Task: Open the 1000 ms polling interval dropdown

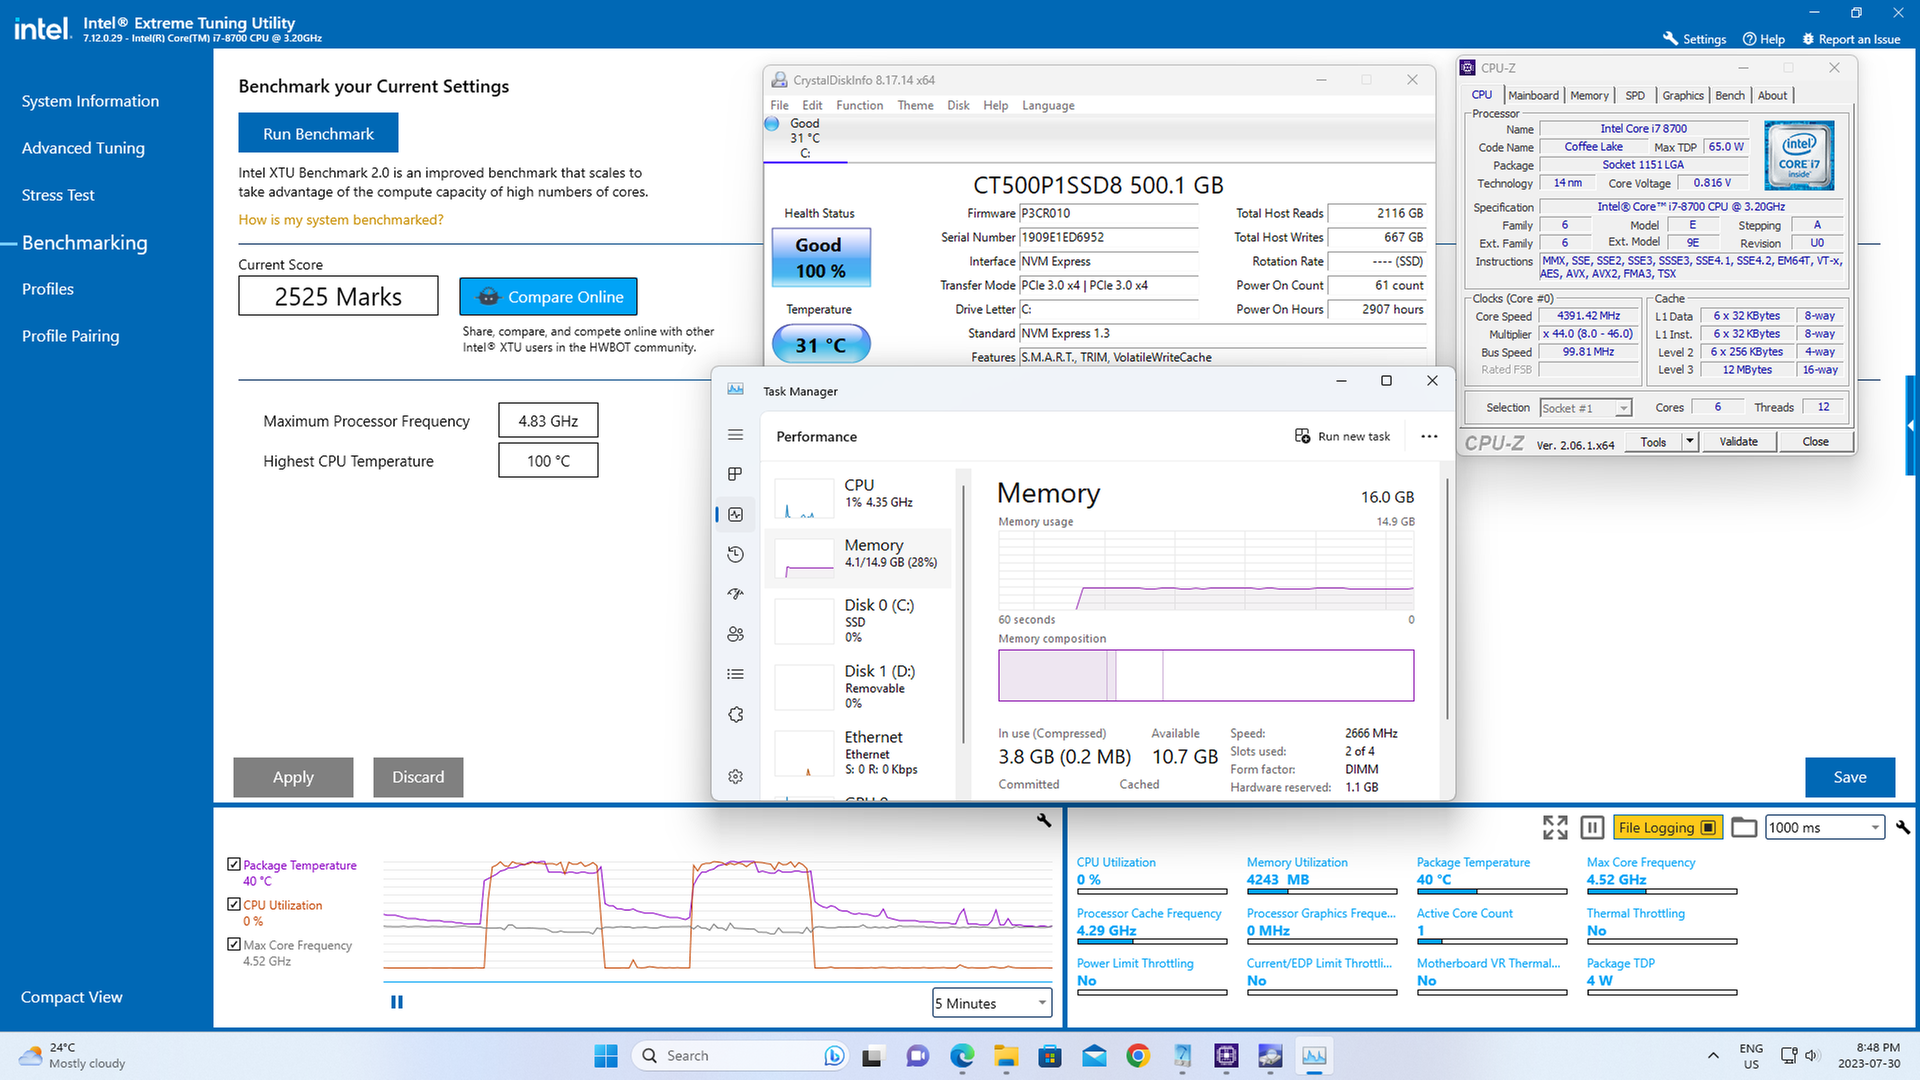Action: coord(1825,827)
